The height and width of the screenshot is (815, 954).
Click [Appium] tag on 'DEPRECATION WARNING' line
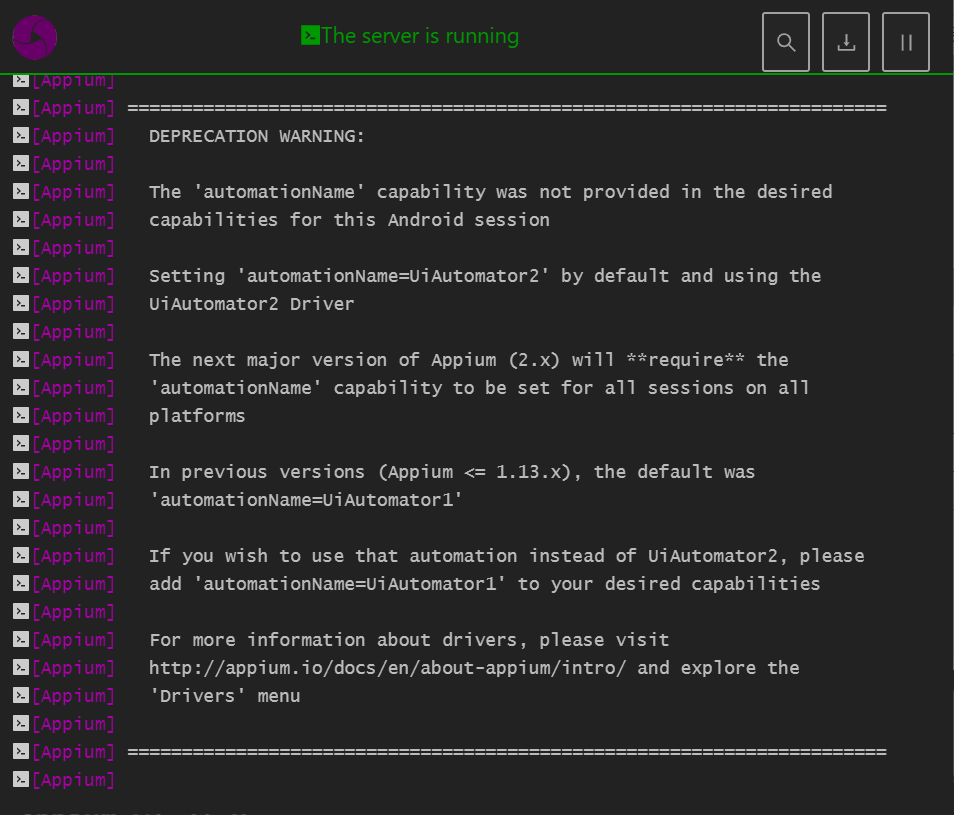click(x=74, y=136)
